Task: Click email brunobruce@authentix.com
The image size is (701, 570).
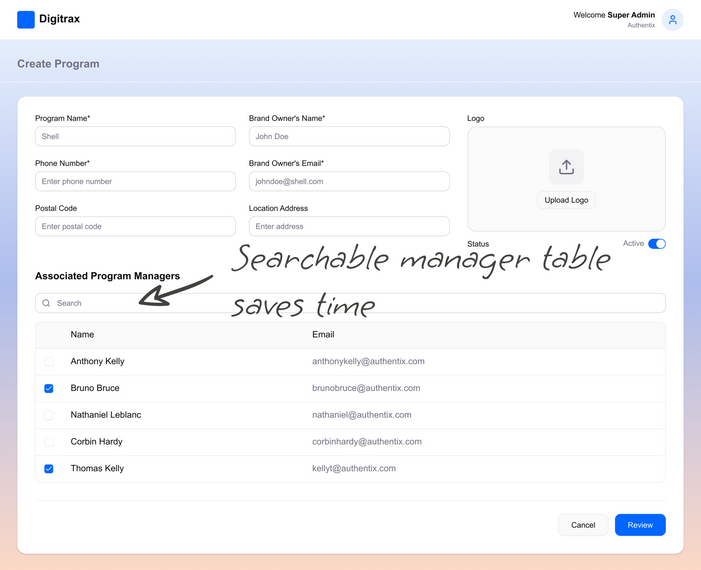Action: [366, 388]
